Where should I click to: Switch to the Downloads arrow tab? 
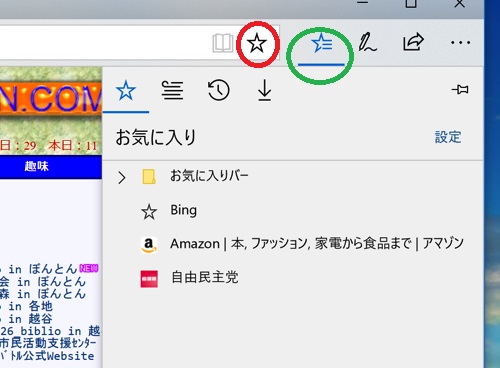[x=265, y=90]
